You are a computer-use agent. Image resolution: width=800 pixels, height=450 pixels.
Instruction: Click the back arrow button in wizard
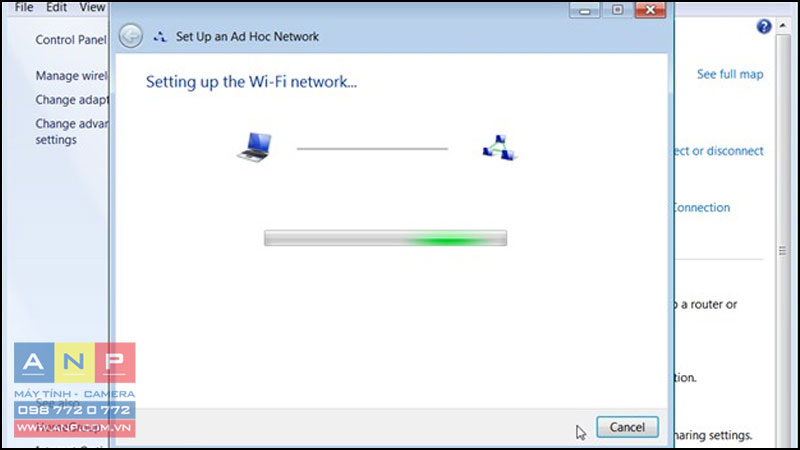coord(131,36)
